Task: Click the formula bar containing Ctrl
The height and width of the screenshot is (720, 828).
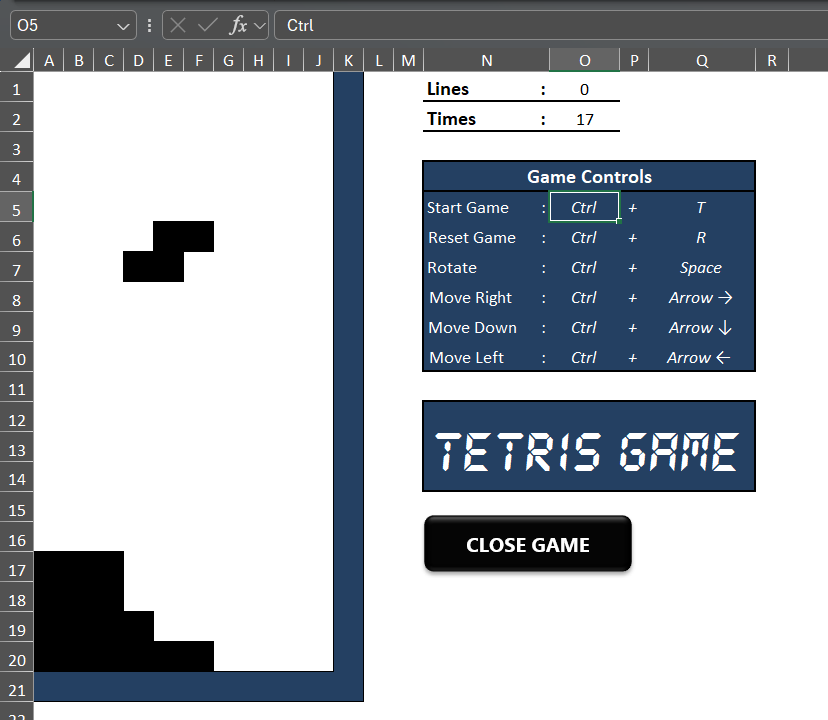Action: click(551, 25)
